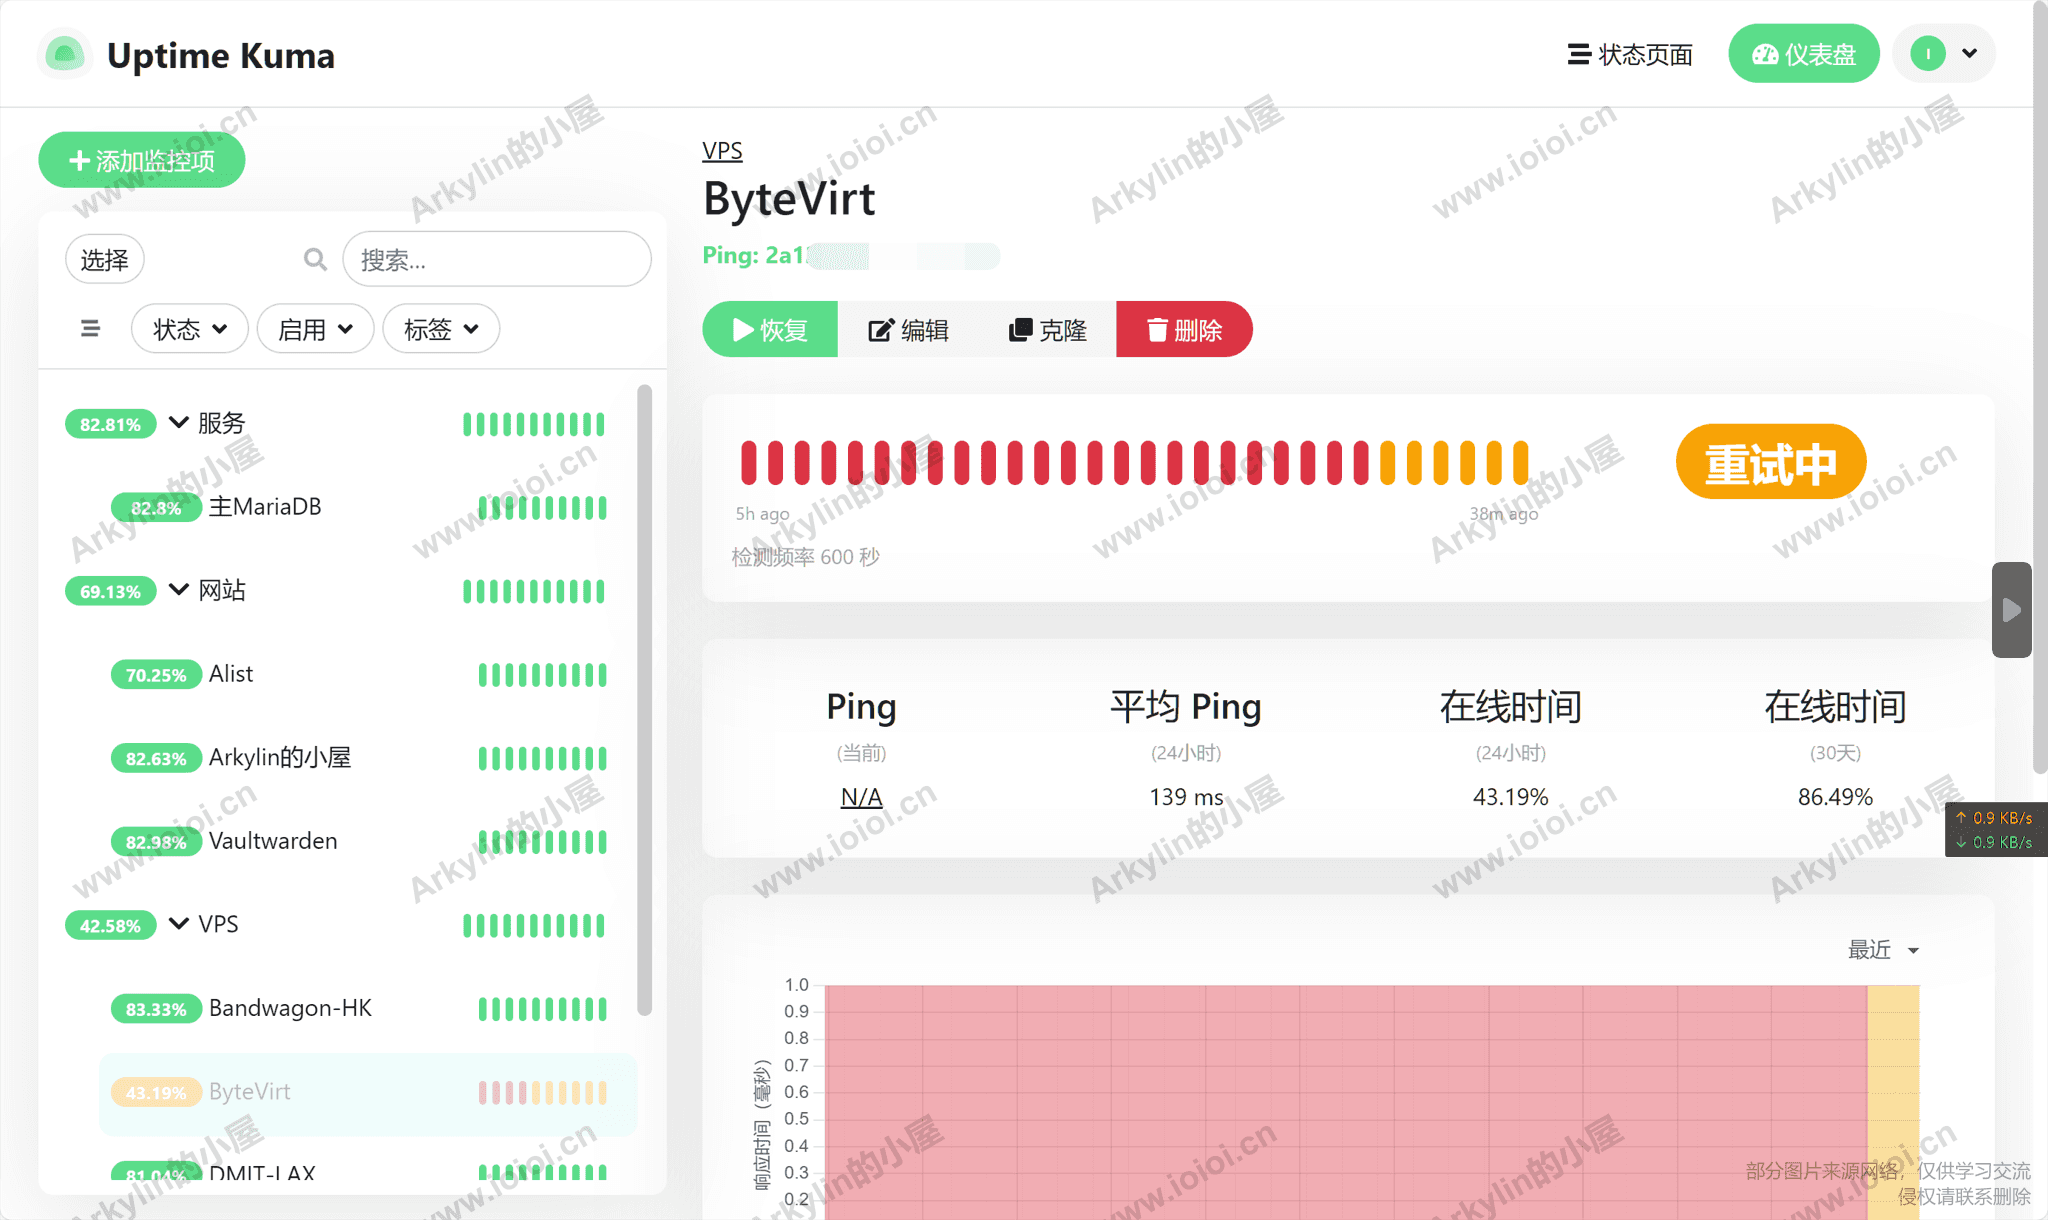The width and height of the screenshot is (2048, 1220).
Task: Click the ByteVirt row heartbeat bar
Action: (x=542, y=1092)
